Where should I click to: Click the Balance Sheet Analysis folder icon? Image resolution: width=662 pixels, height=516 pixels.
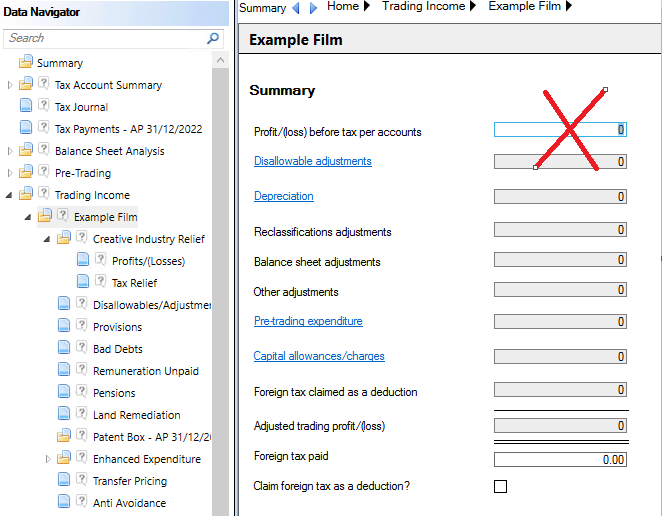25,149
